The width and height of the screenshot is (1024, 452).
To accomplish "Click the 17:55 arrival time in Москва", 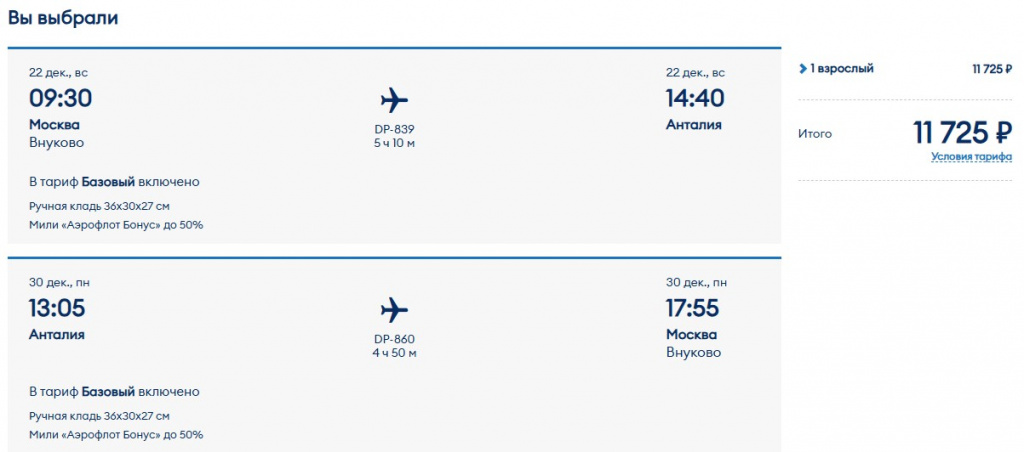I will point(693,308).
